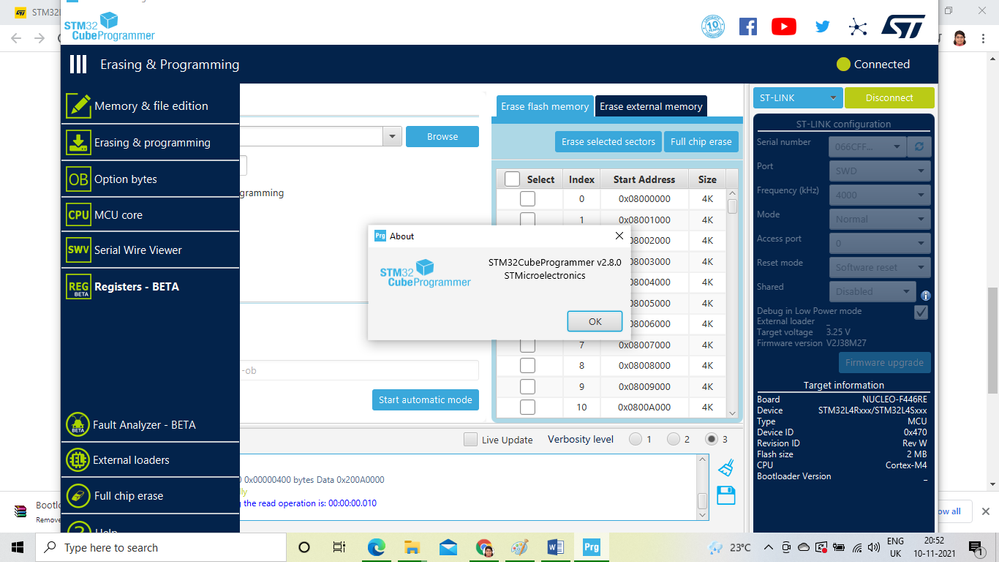
Task: Open MCU core menu item
Action: click(x=119, y=215)
